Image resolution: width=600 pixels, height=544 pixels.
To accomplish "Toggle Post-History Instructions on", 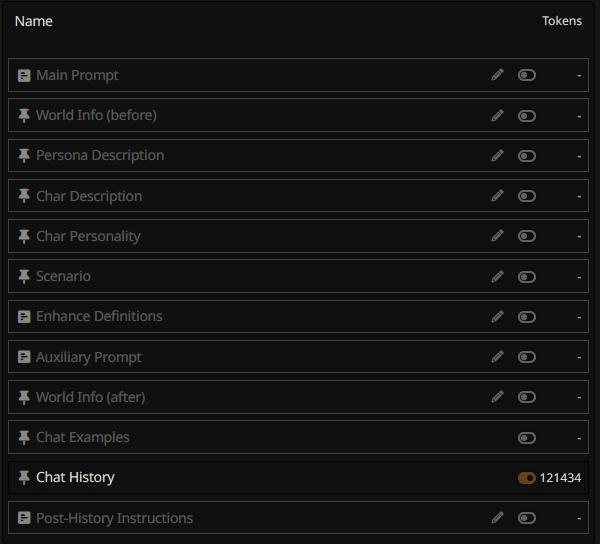I will [527, 518].
